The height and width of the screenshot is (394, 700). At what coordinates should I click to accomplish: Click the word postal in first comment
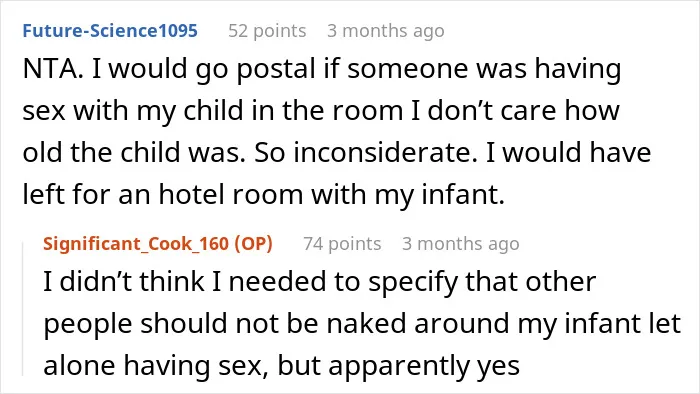276,70
